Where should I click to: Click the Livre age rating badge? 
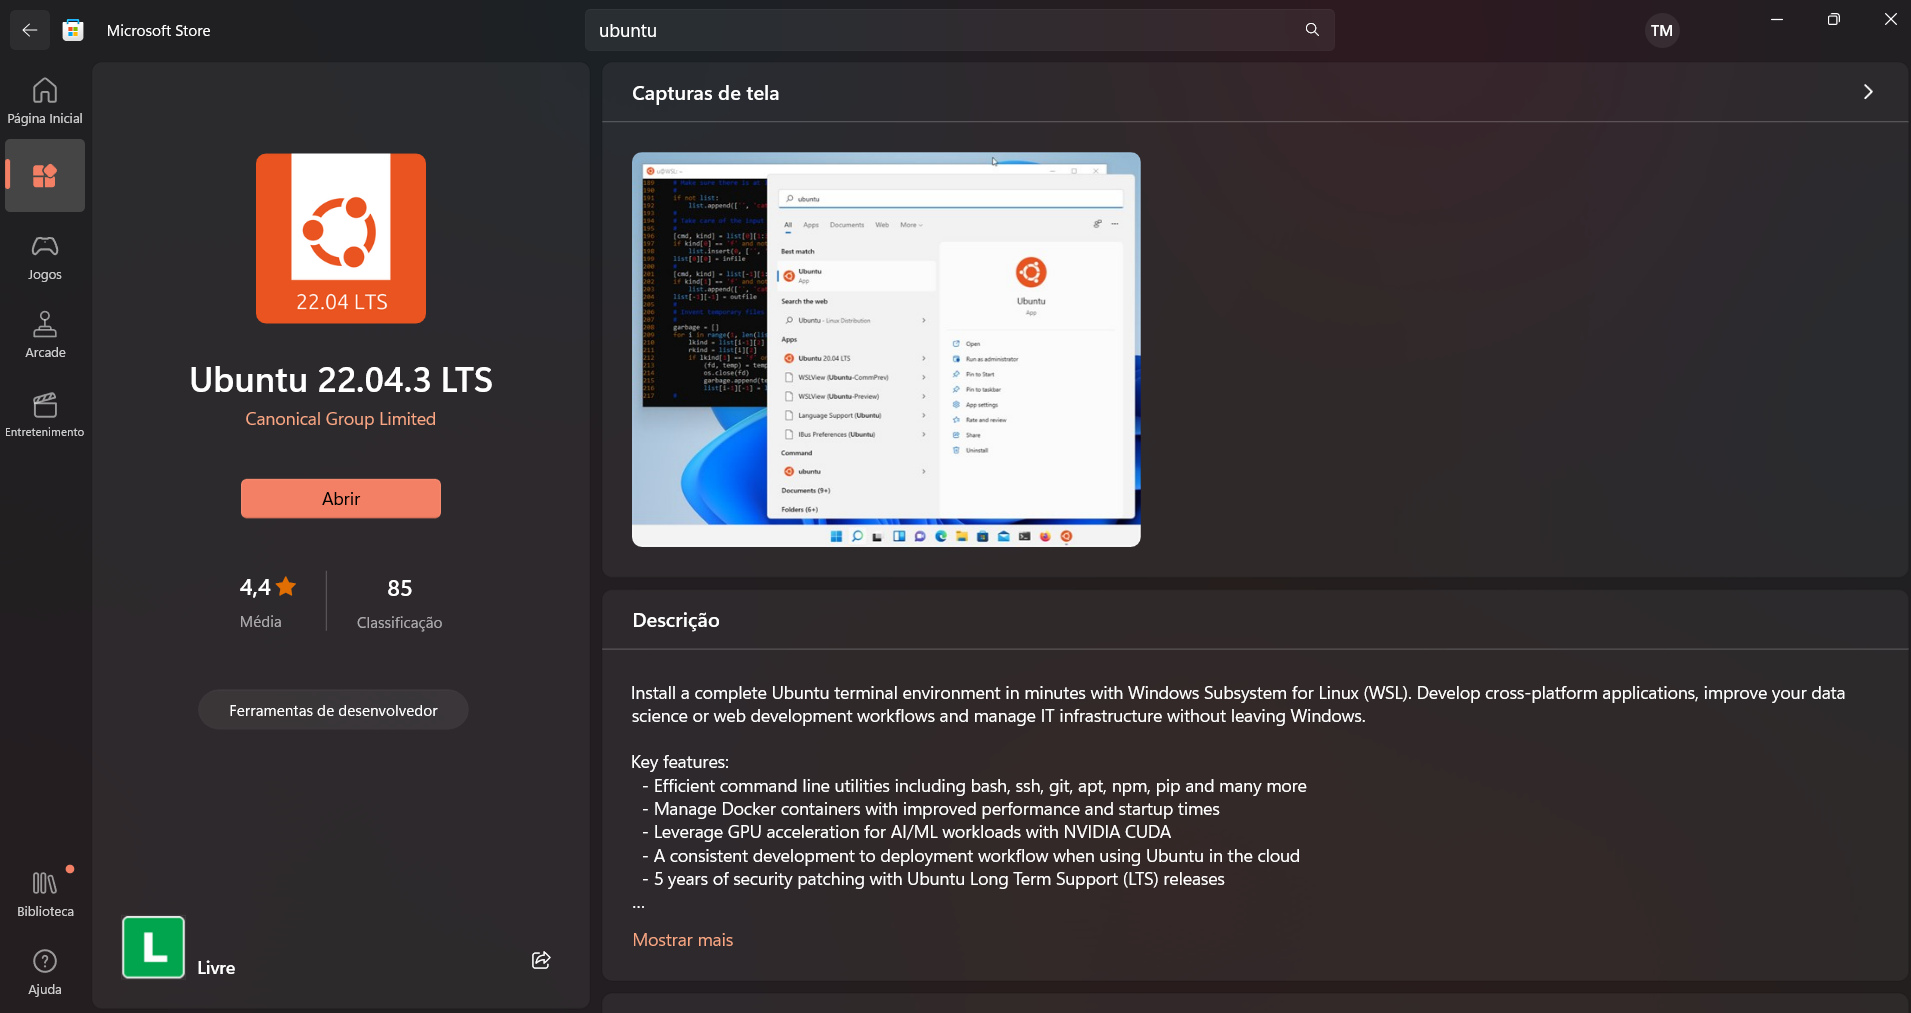click(153, 947)
